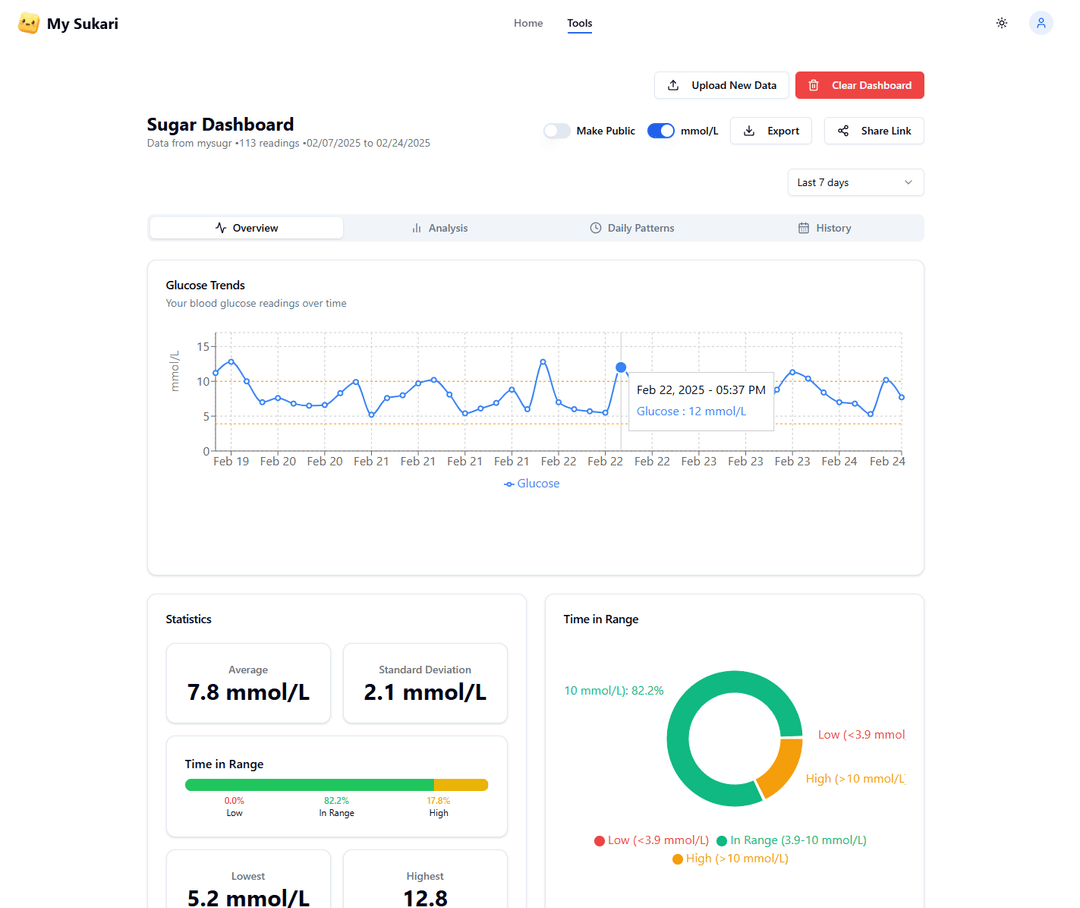The height and width of the screenshot is (908, 1080).
Task: Click the upload icon beside Upload New Data
Action: click(x=672, y=85)
